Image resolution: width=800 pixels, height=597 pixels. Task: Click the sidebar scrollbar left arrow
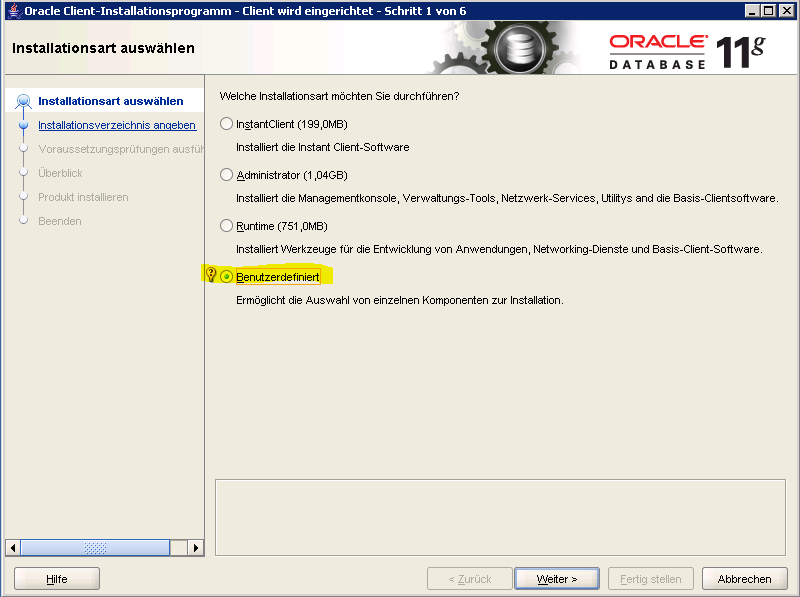[13, 548]
